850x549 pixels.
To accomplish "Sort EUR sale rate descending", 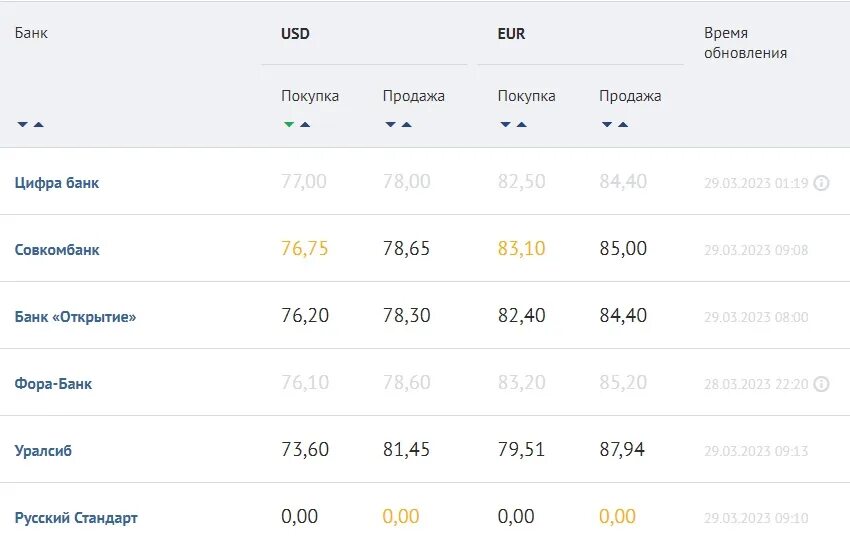I will pyautogui.click(x=607, y=125).
